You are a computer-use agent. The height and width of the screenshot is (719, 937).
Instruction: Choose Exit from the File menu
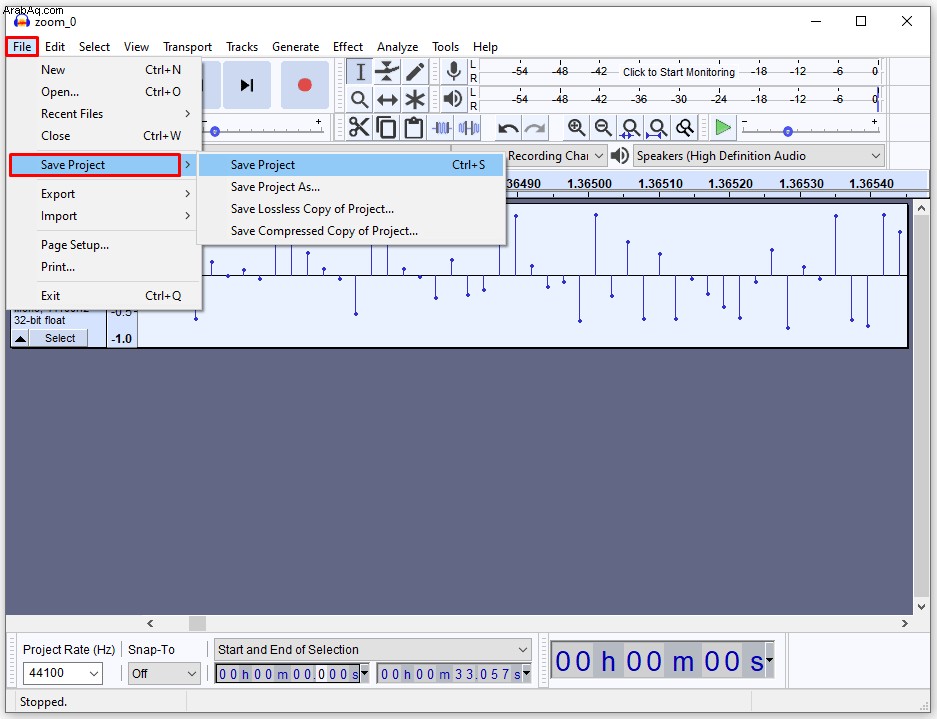pyautogui.click(x=104, y=296)
